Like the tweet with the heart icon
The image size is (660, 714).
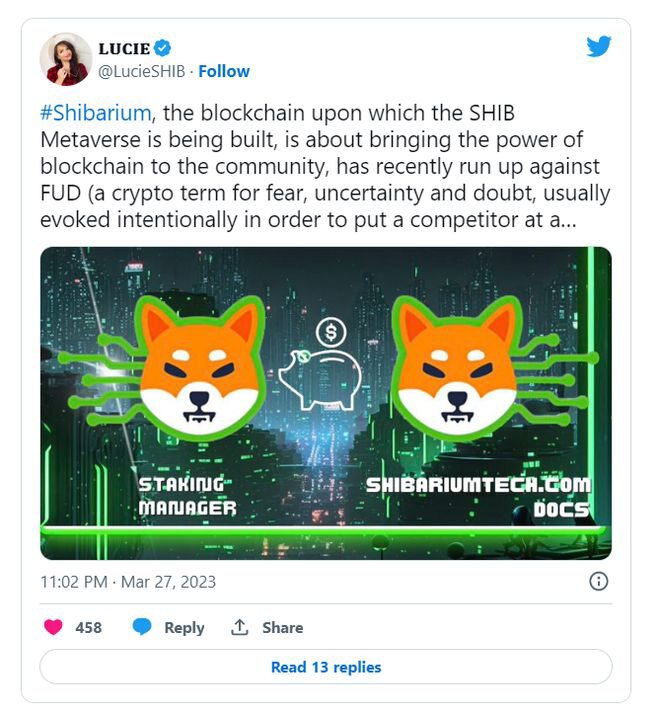coord(53,627)
